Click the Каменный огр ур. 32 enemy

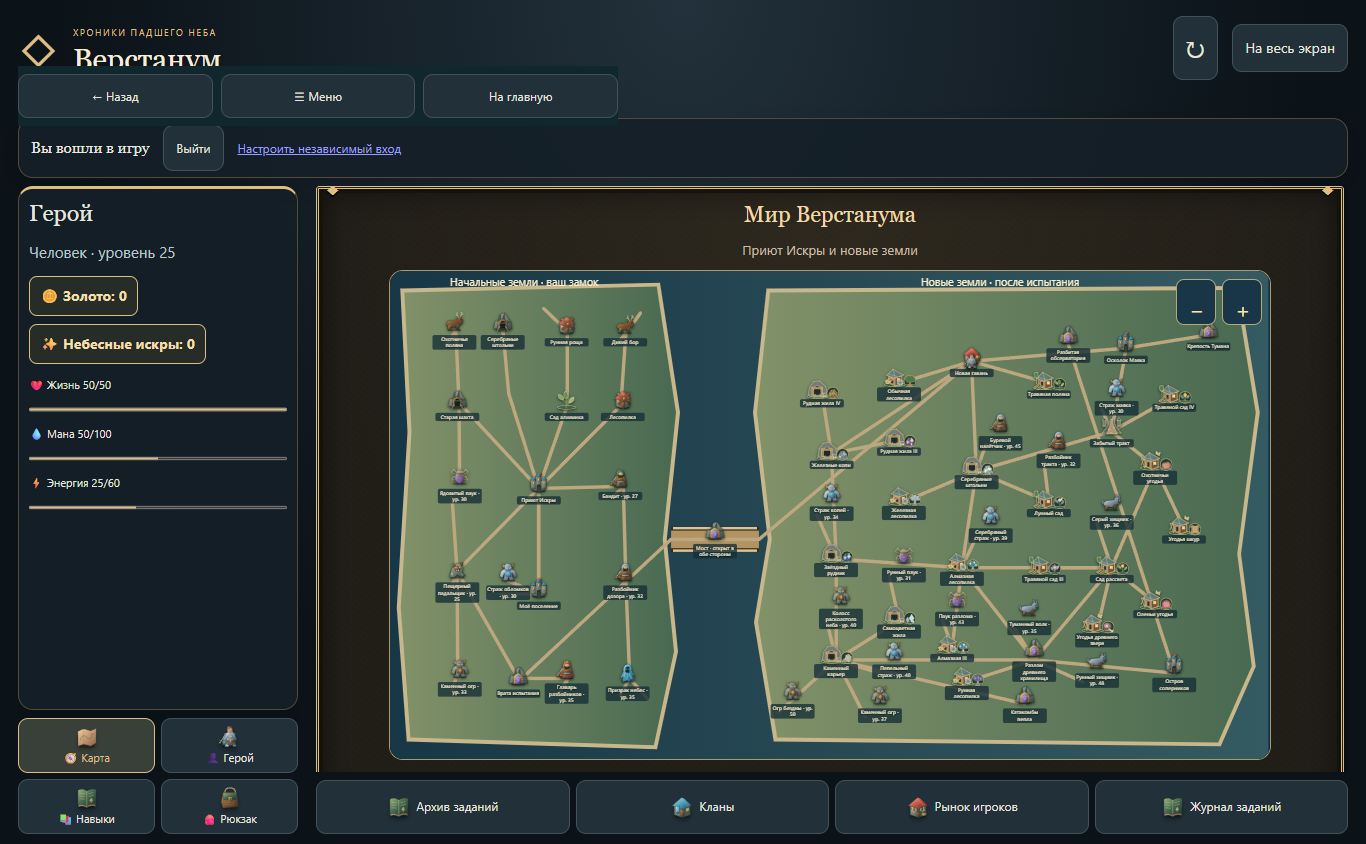459,669
